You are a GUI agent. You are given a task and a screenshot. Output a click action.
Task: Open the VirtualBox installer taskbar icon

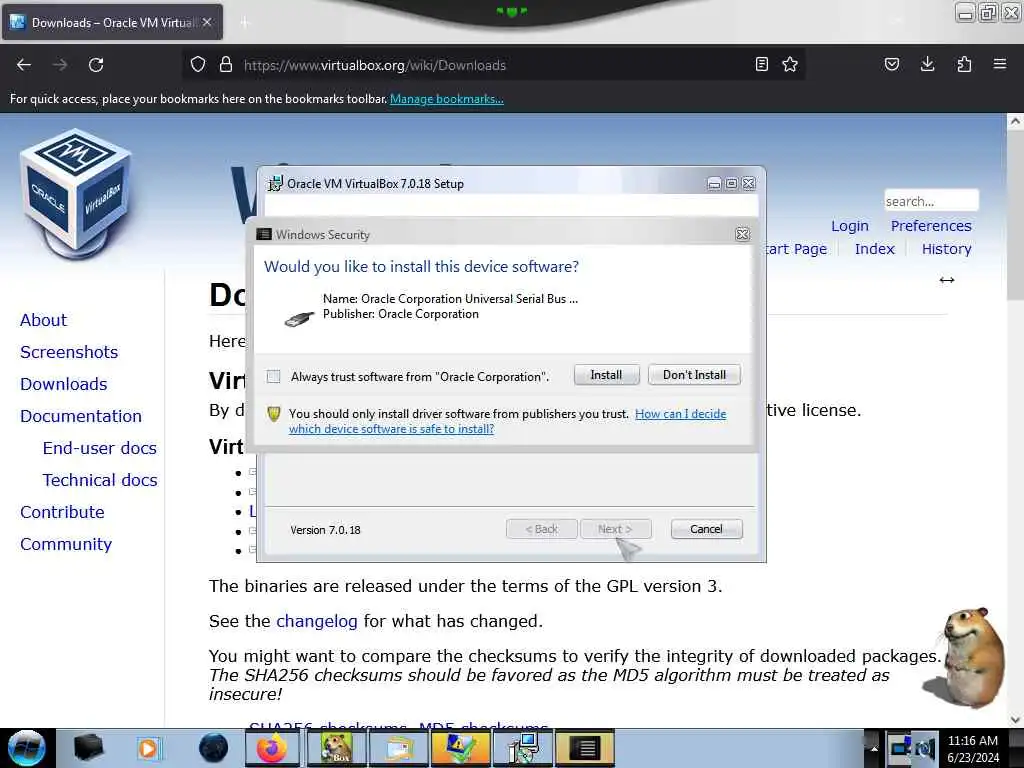click(523, 748)
